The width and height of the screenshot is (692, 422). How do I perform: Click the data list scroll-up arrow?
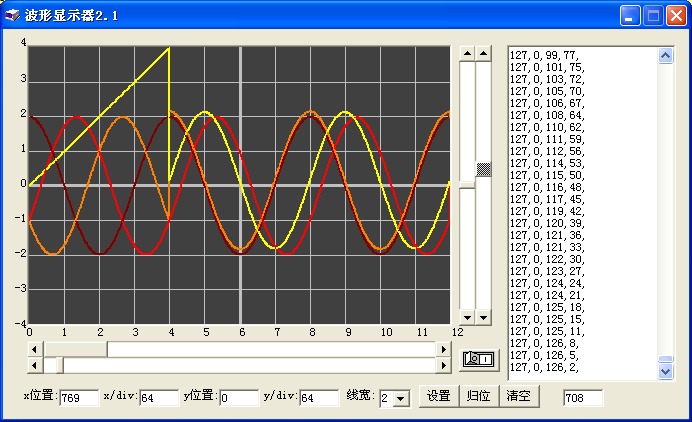(666, 56)
